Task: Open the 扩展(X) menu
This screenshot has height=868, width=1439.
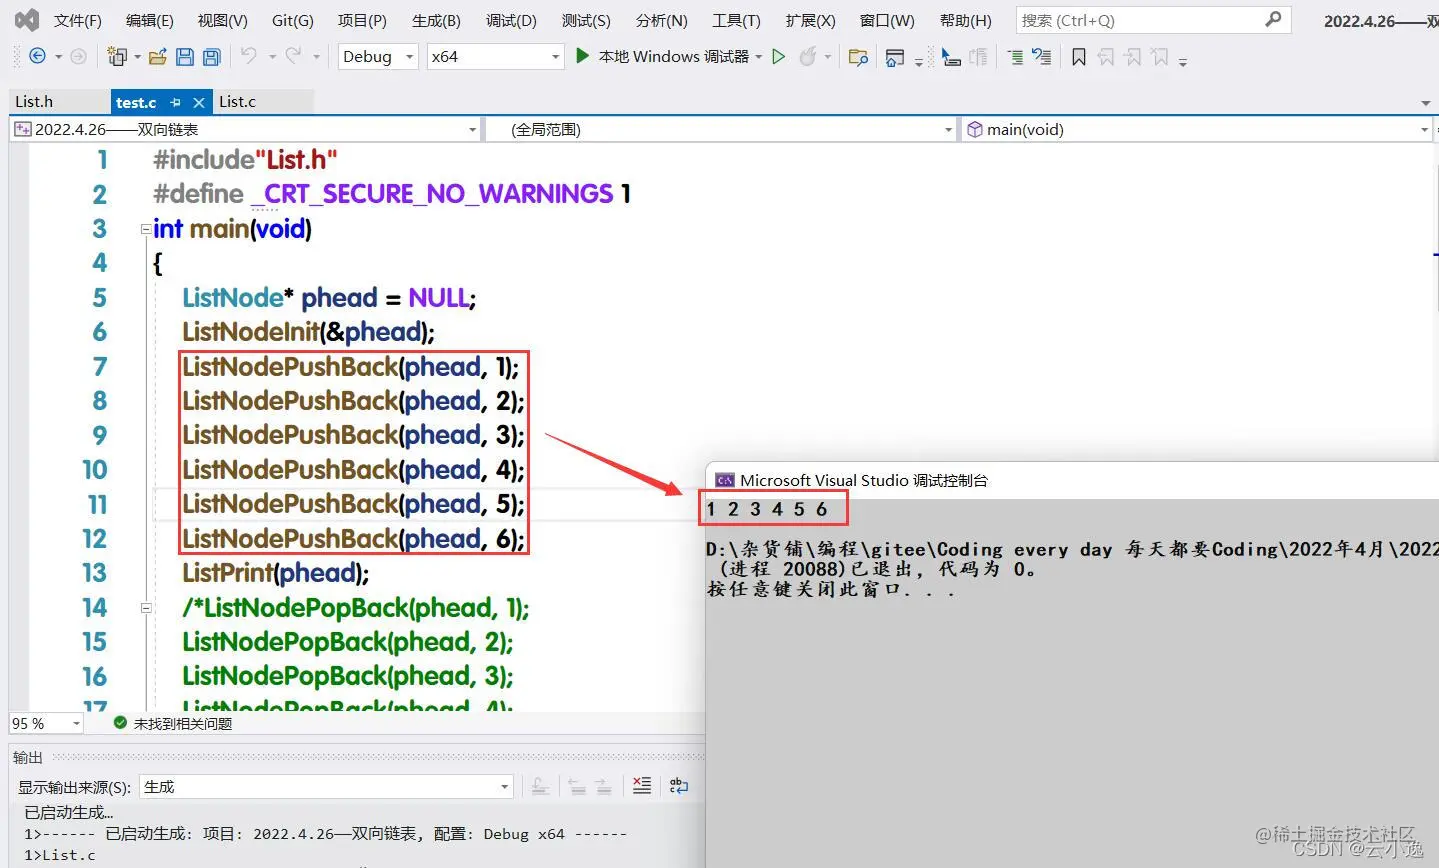Action: [810, 20]
